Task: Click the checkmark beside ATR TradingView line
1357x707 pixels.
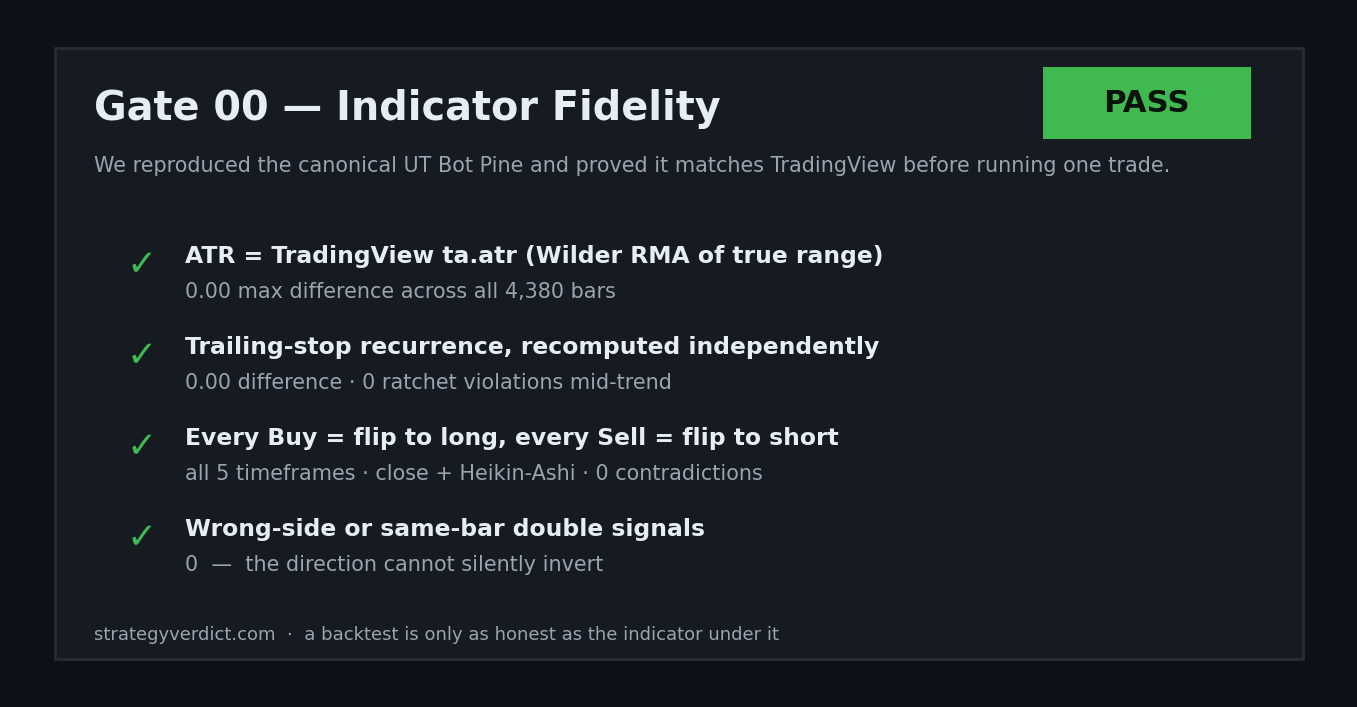Action: (142, 265)
